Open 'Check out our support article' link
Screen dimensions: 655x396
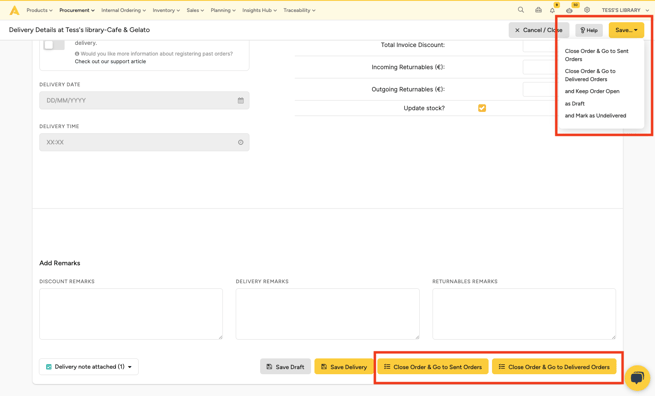[x=110, y=61]
